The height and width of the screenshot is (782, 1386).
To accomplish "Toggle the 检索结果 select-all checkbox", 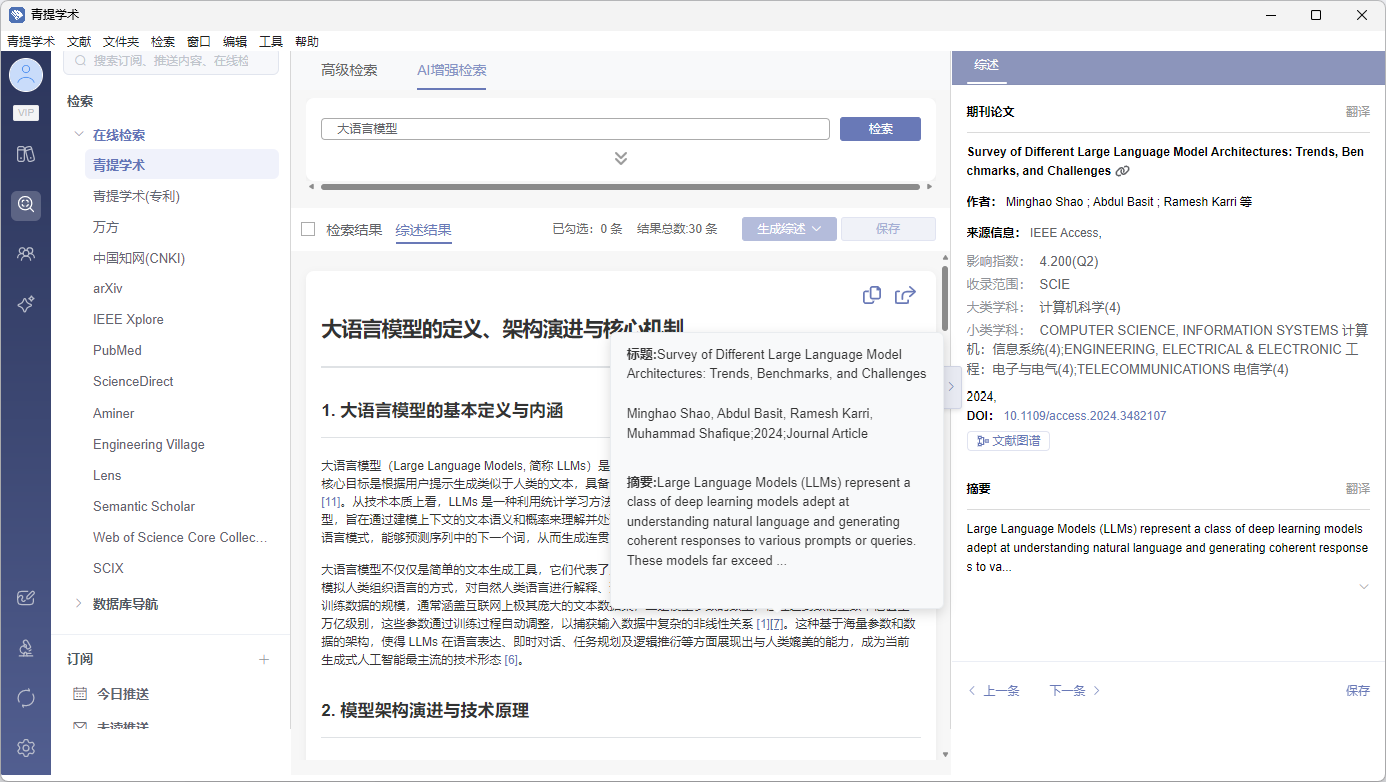I will point(308,229).
